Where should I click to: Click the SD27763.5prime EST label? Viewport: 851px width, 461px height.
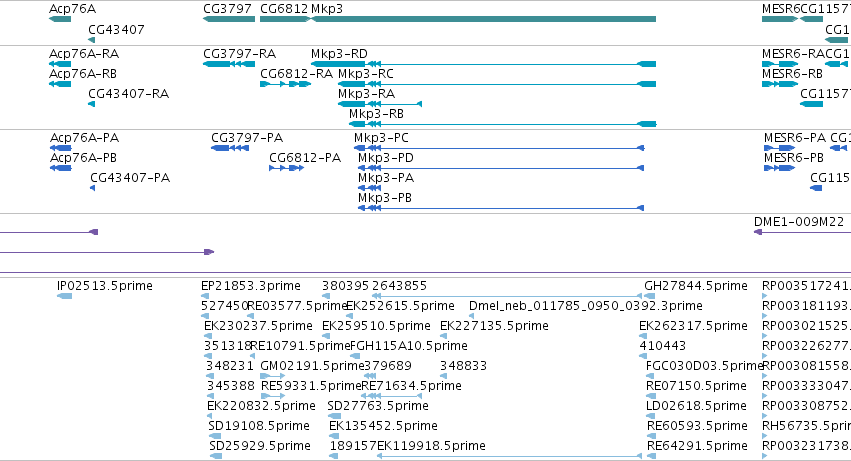point(378,406)
